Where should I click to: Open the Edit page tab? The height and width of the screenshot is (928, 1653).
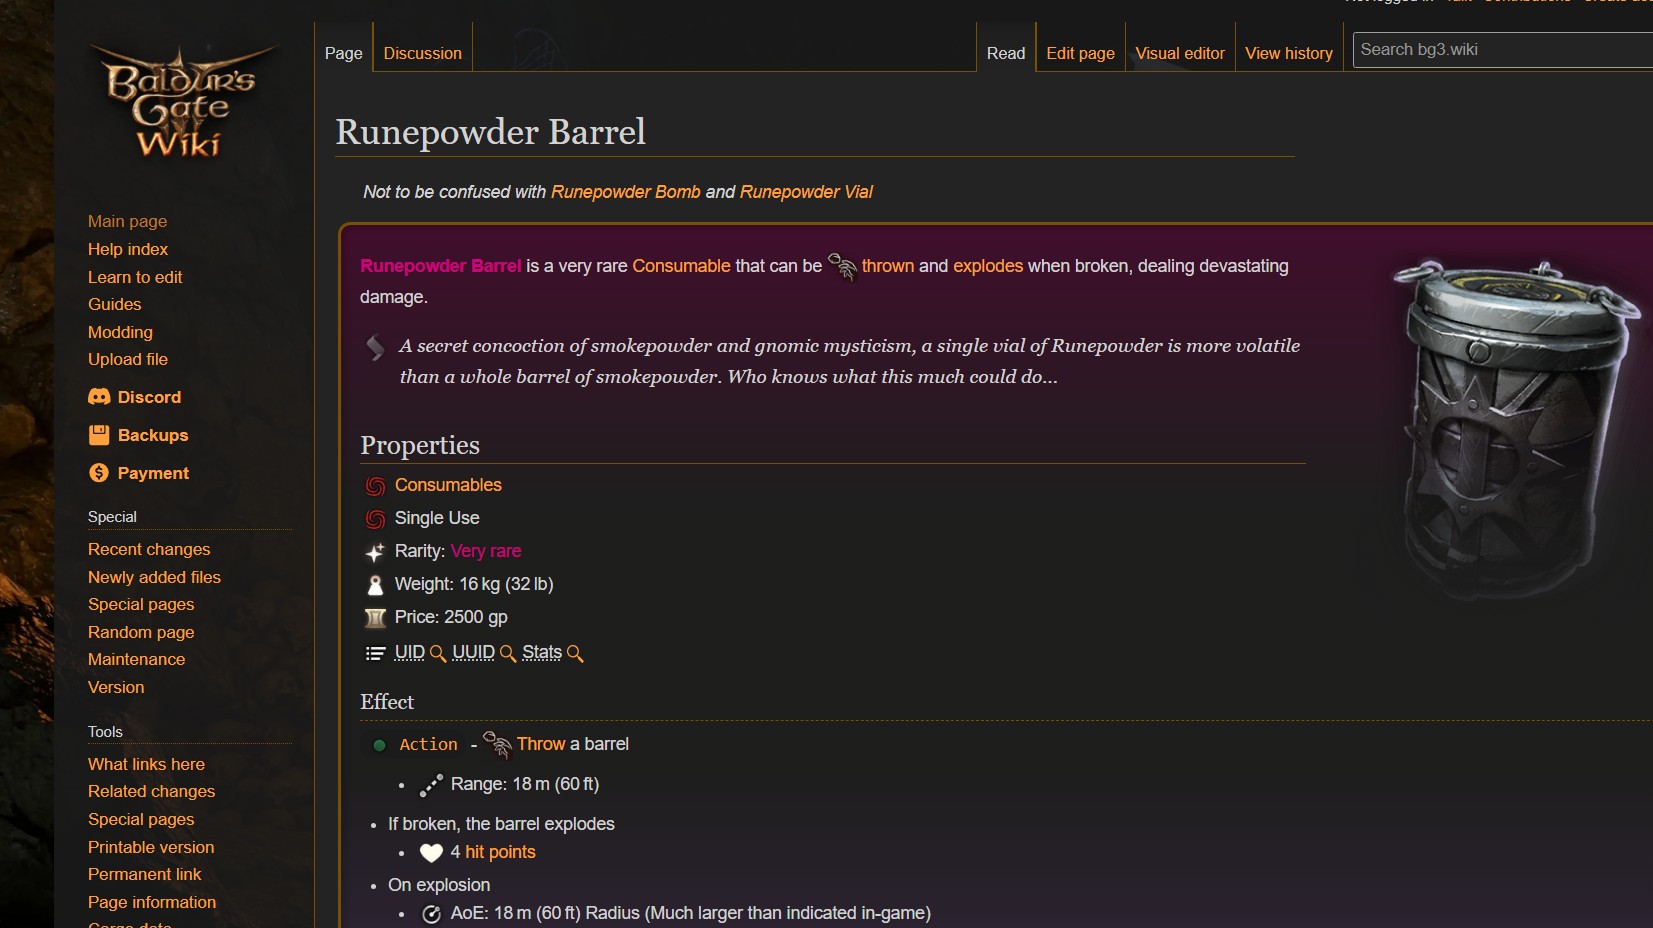(1081, 53)
